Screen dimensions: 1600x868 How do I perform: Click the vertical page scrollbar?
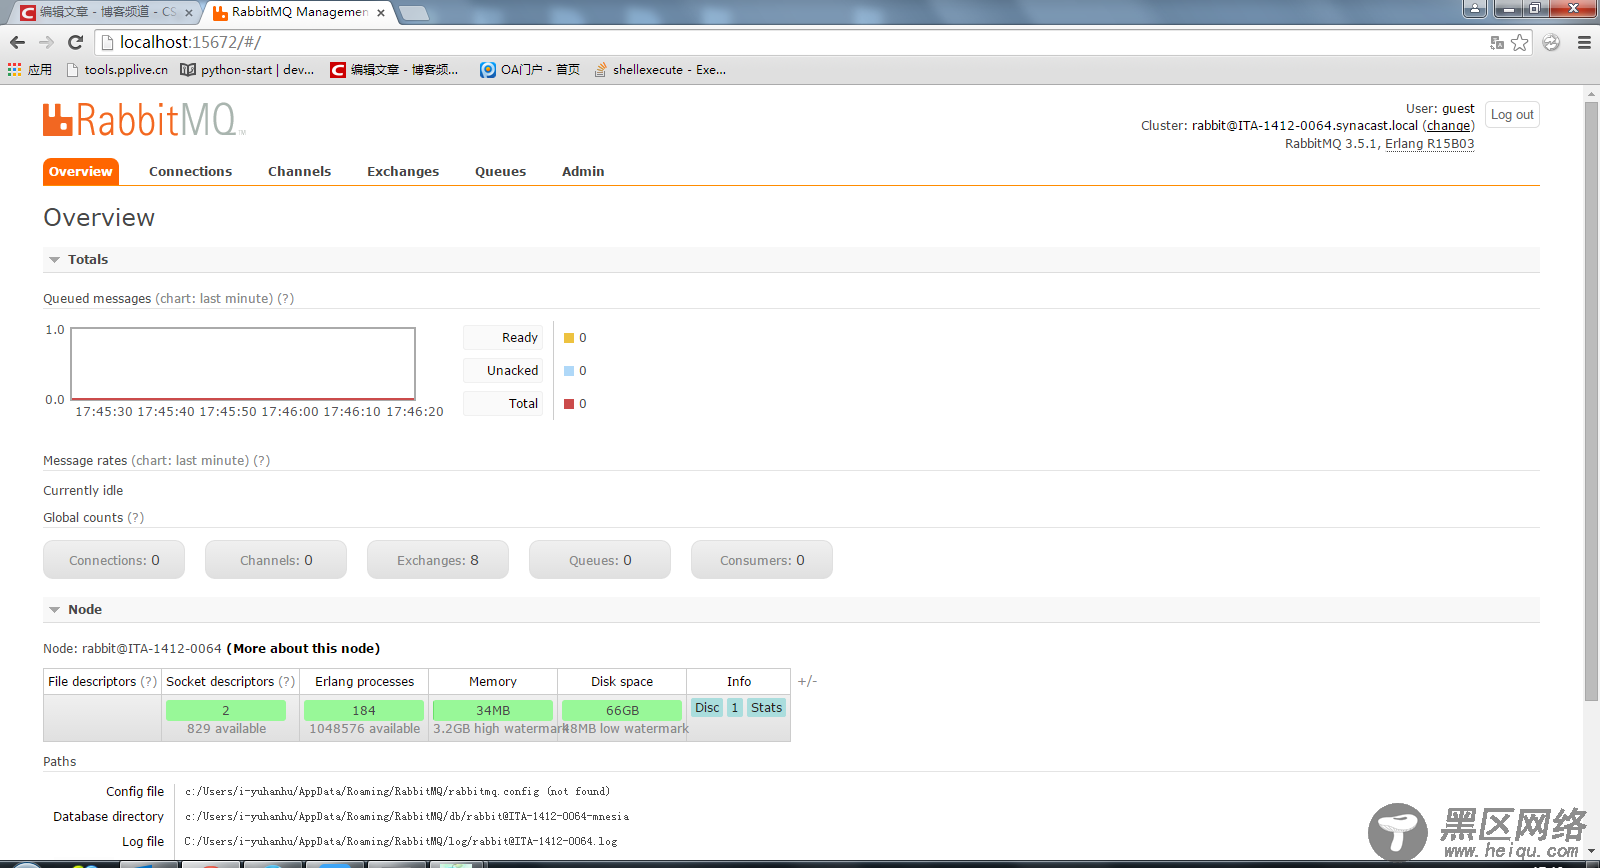[x=1591, y=400]
